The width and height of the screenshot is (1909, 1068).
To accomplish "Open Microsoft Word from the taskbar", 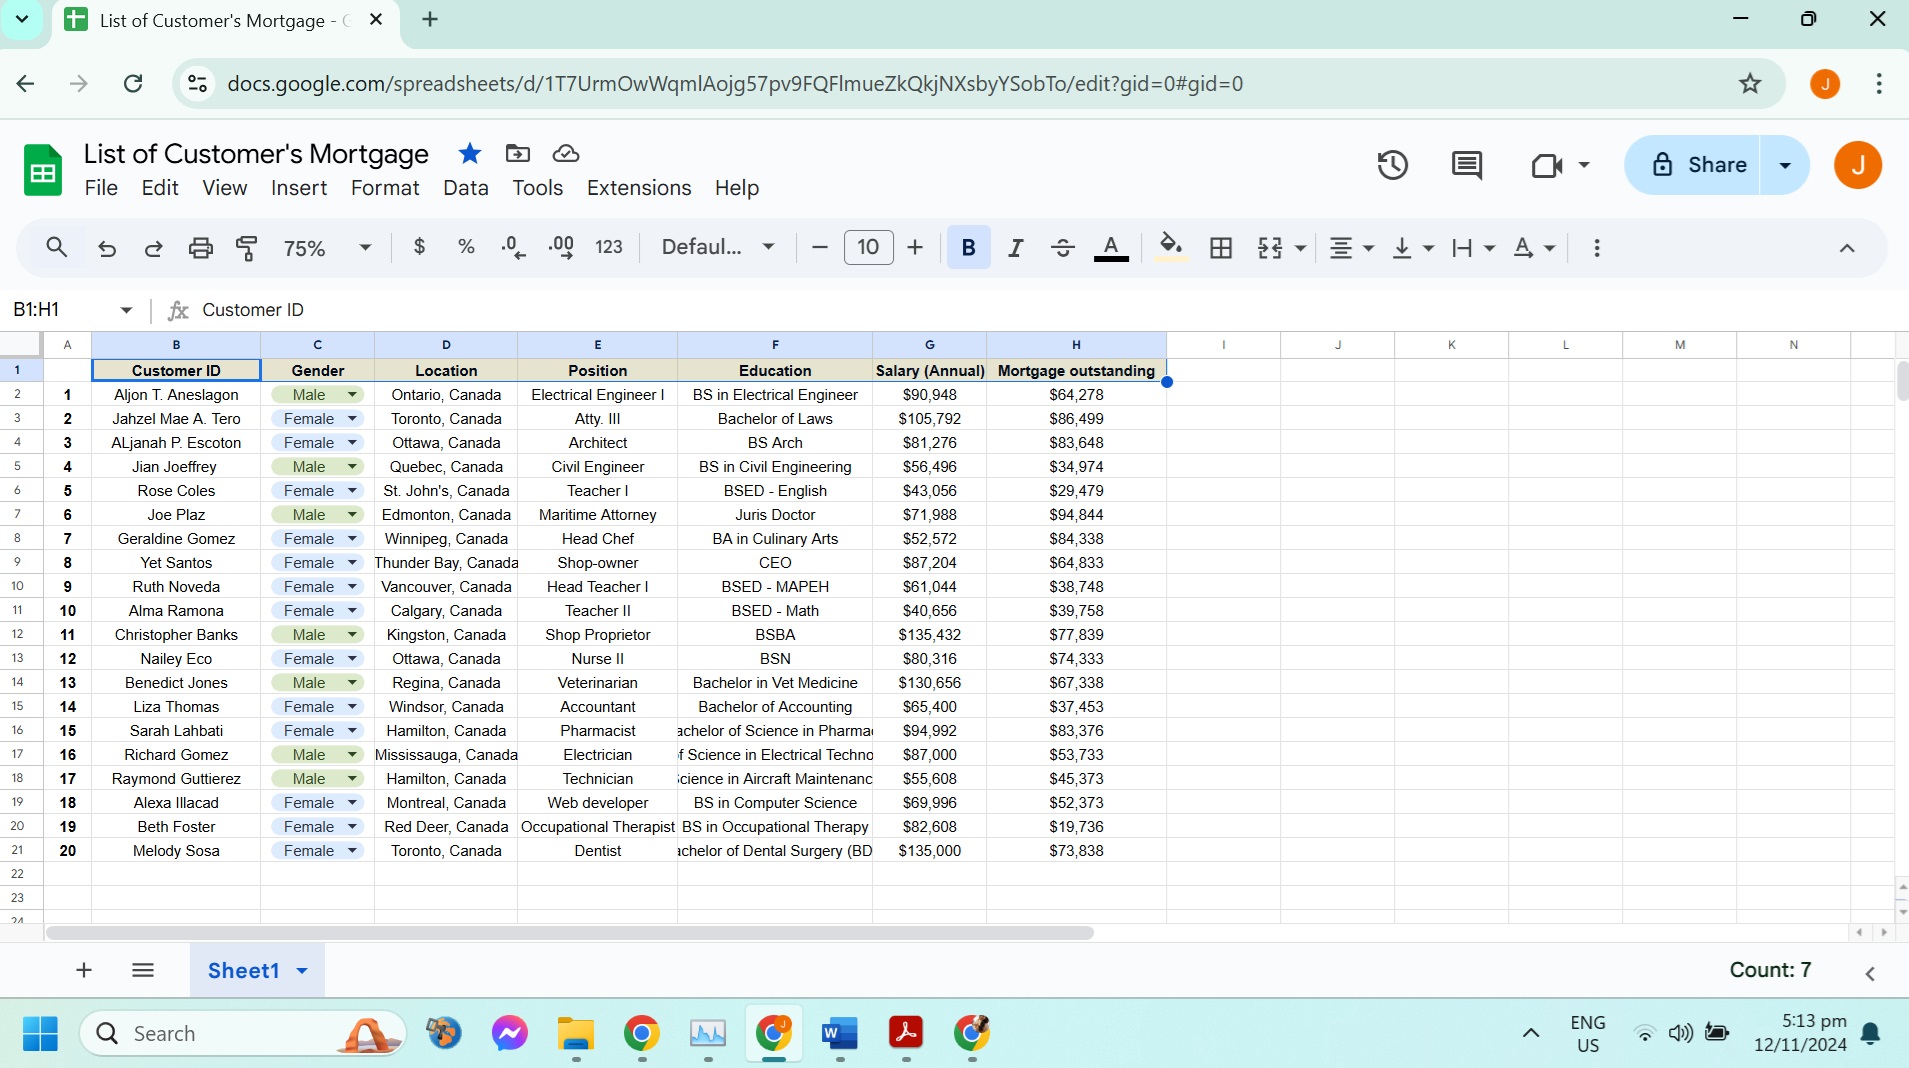I will click(840, 1033).
